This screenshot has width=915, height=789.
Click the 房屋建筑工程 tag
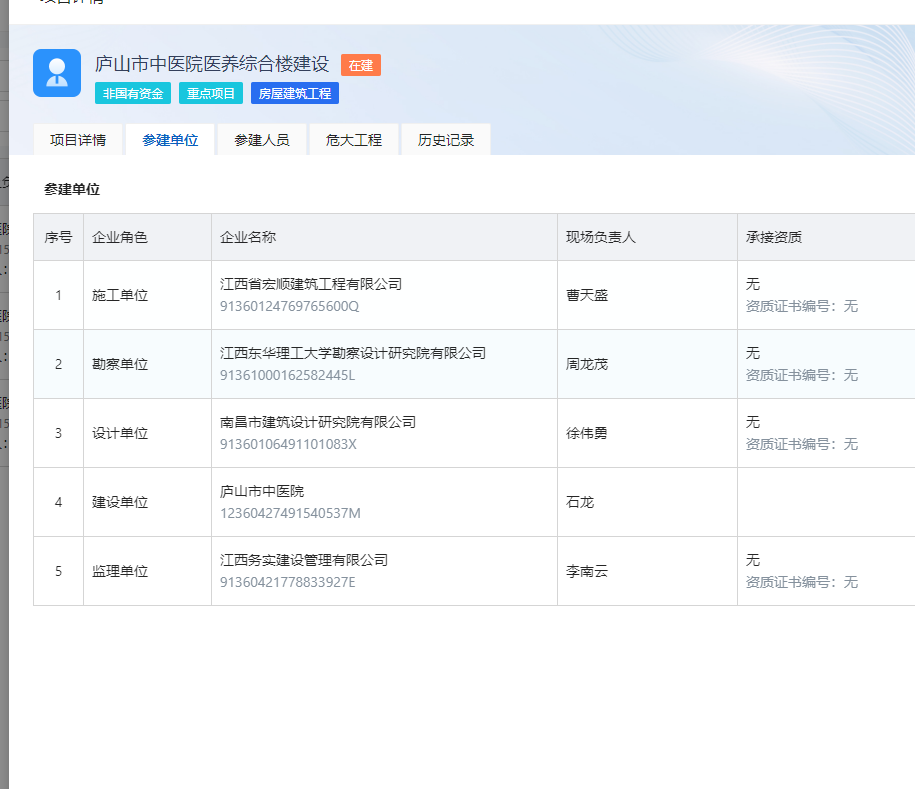[x=294, y=94]
